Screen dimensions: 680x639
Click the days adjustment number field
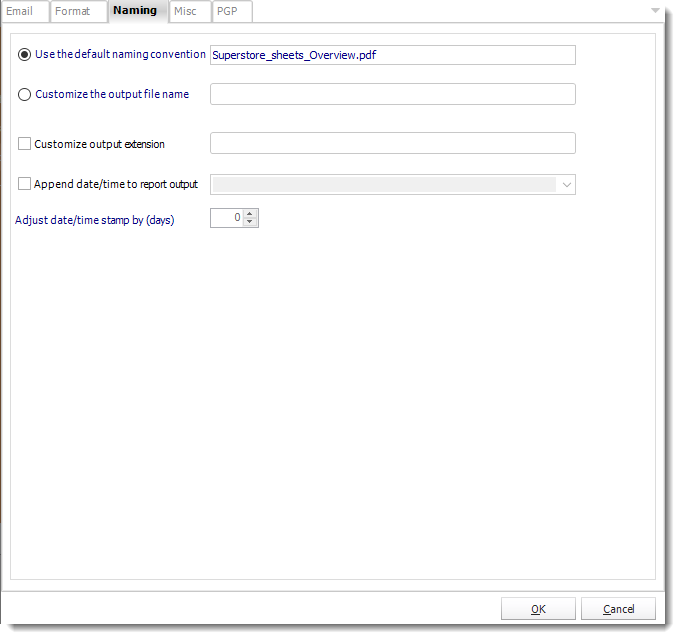[228, 218]
